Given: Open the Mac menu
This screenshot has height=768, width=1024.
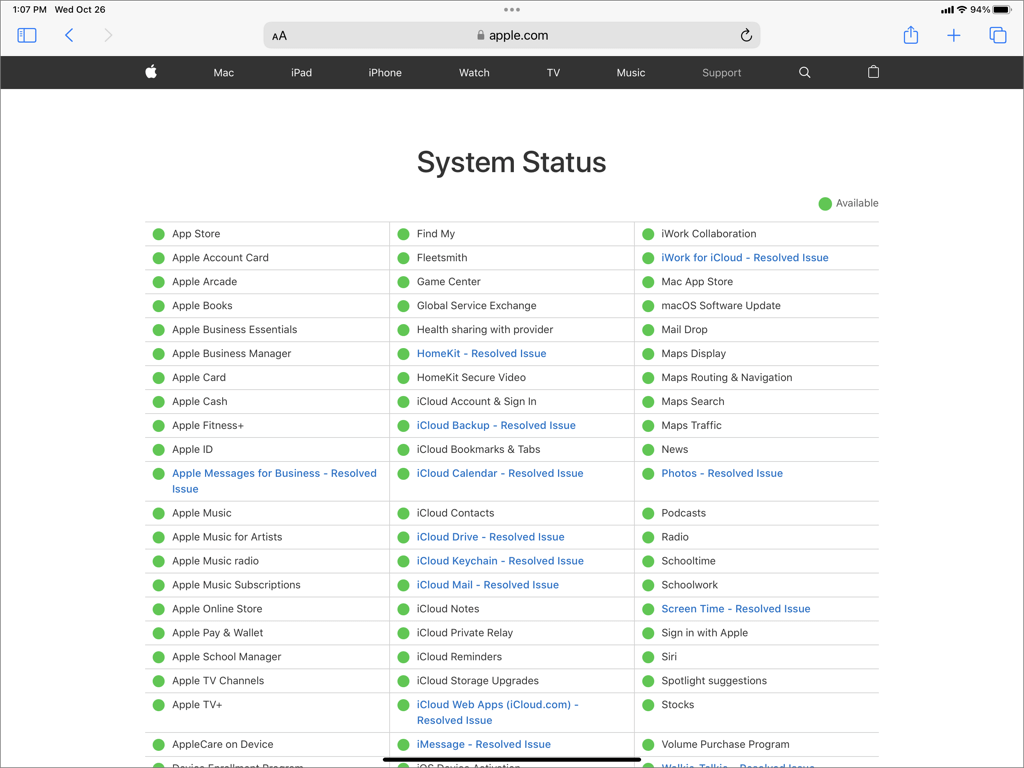Looking at the screenshot, I should 223,72.
